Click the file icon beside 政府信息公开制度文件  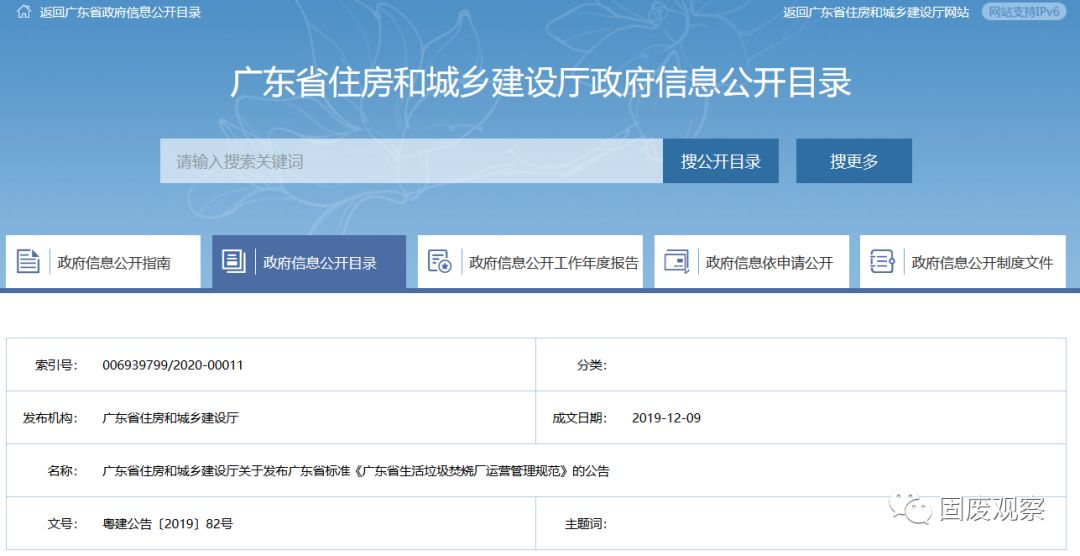point(882,262)
